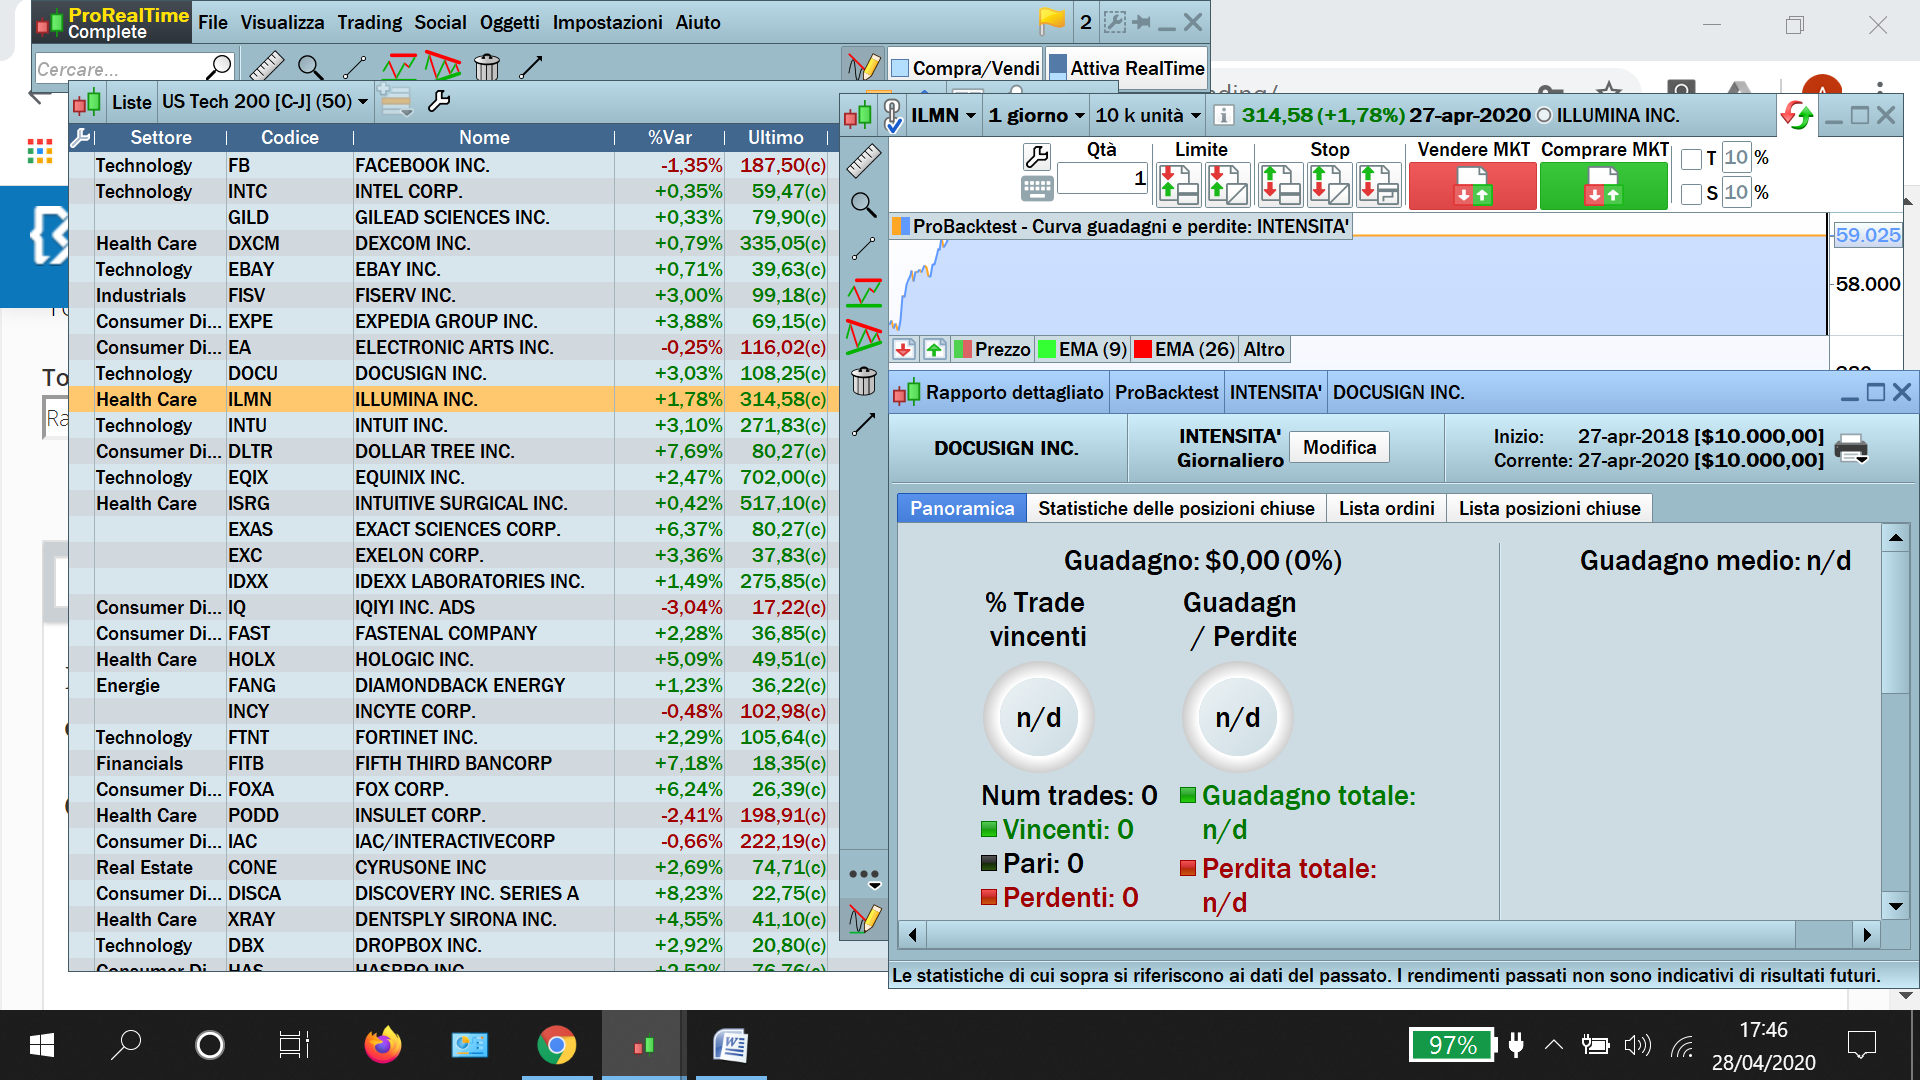The height and width of the screenshot is (1080, 1920).
Task: Open the Trading menu
Action: tap(369, 22)
